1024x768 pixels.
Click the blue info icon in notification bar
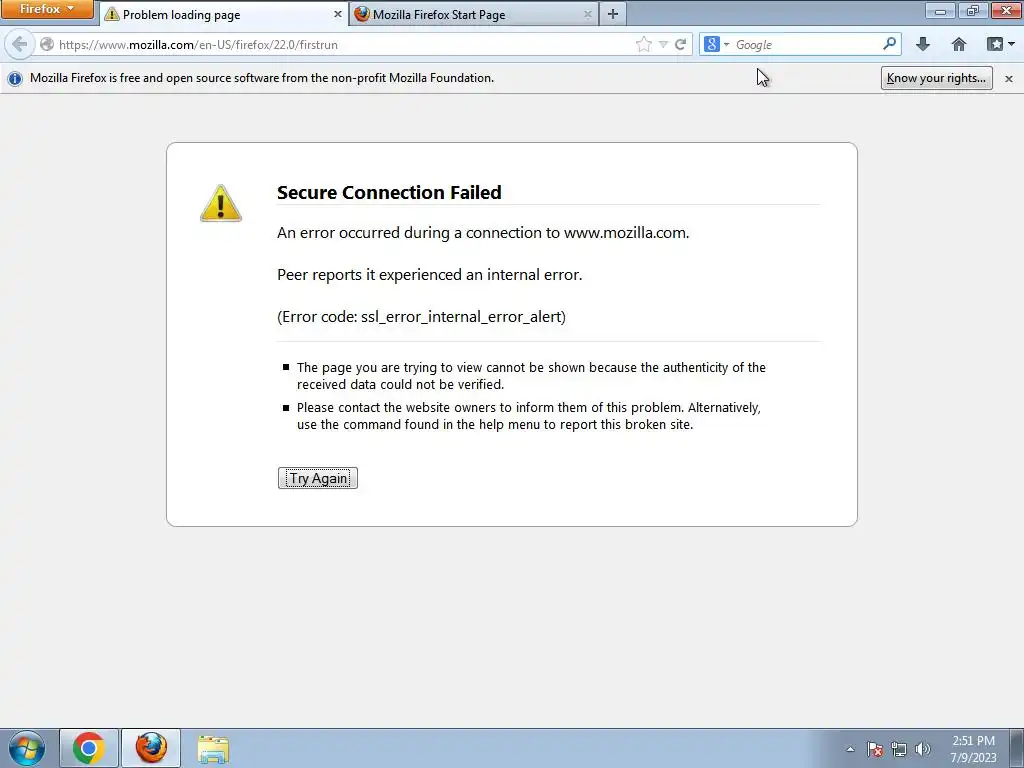(x=15, y=78)
